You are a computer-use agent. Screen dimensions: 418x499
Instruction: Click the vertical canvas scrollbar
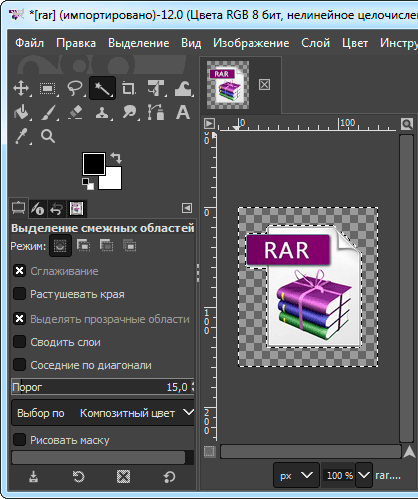coord(407,289)
